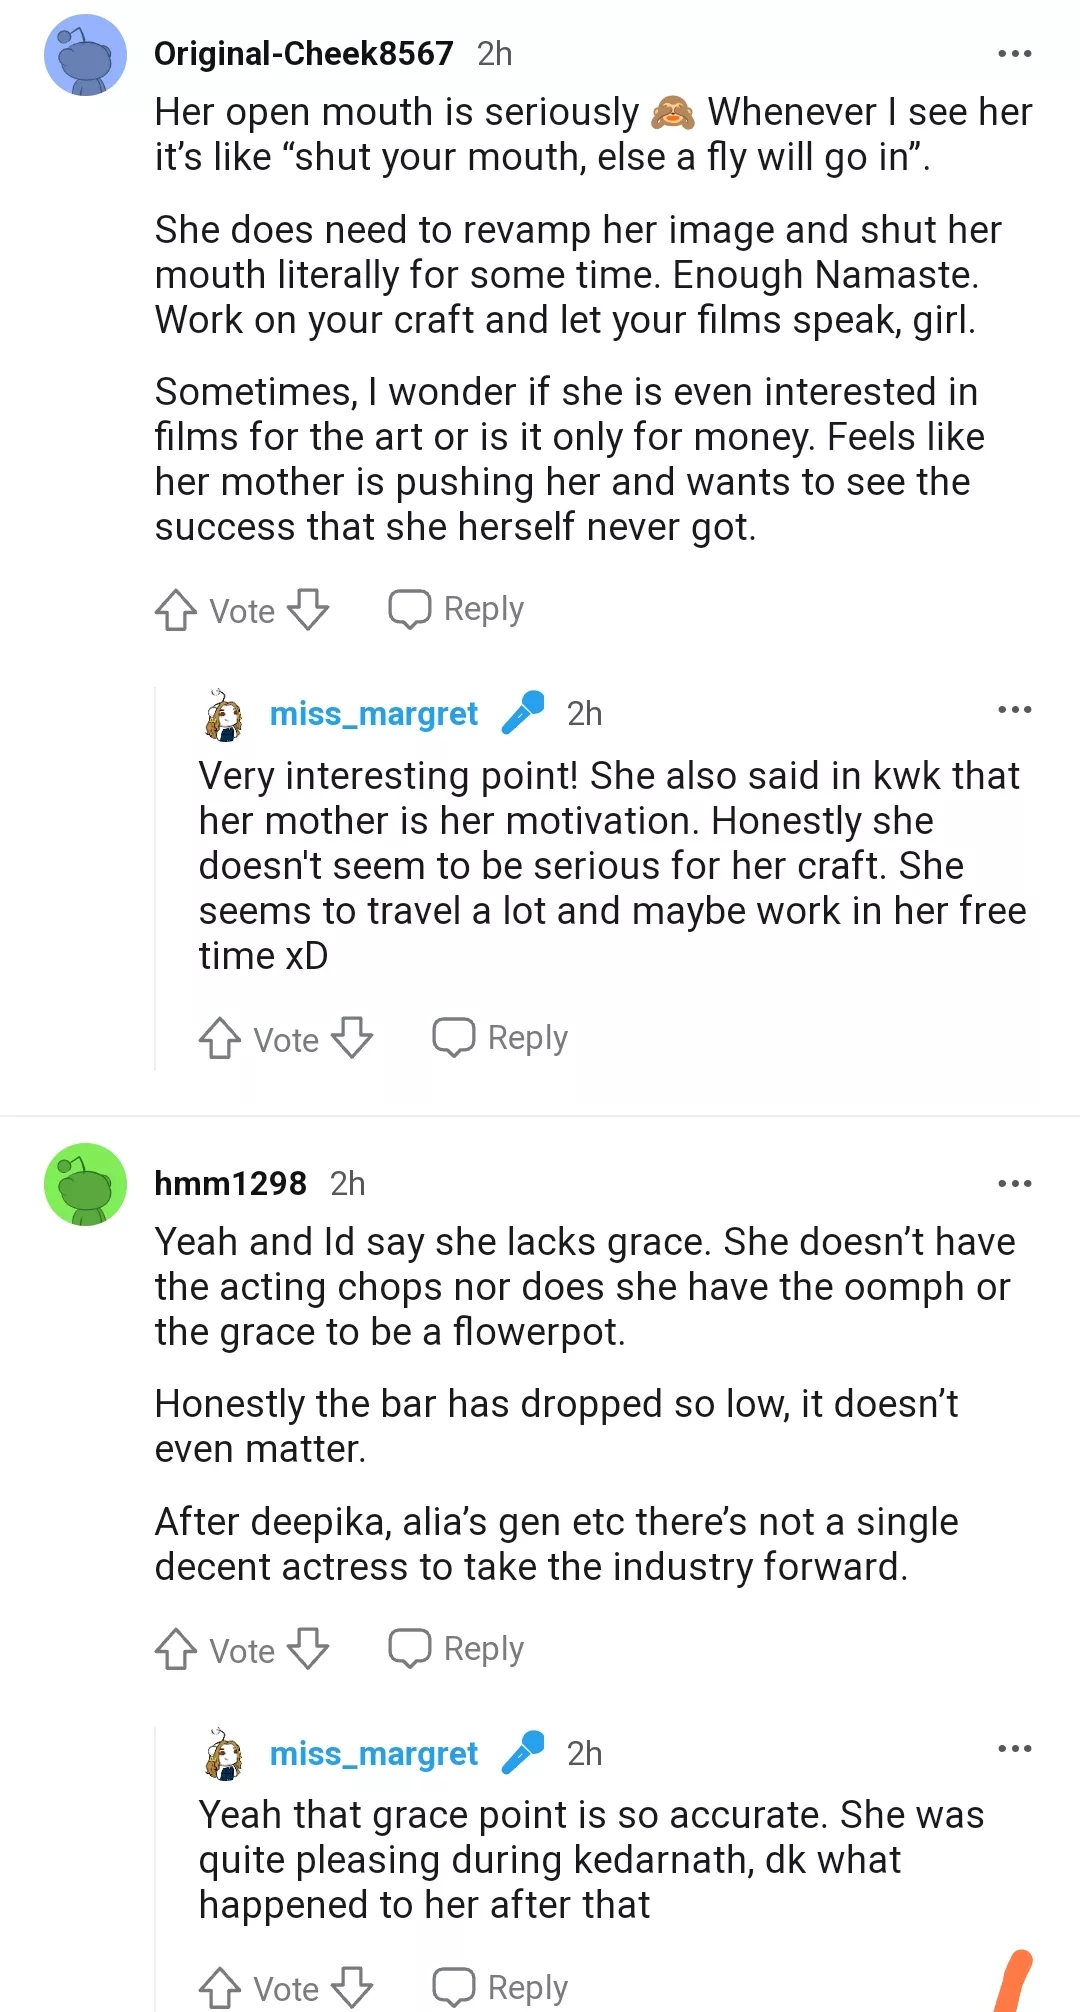Click the speech bubble icon on the top comment

pyautogui.click(x=410, y=607)
